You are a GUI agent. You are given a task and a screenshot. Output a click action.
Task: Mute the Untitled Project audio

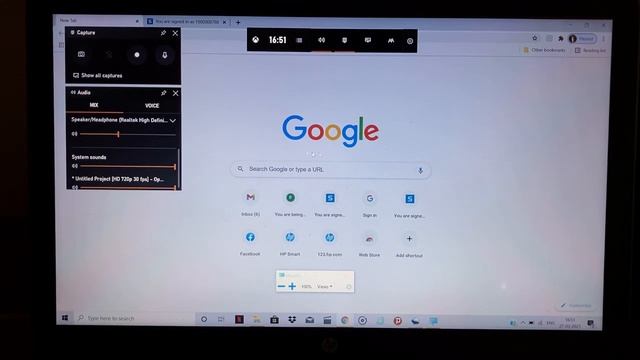[x=74, y=187]
